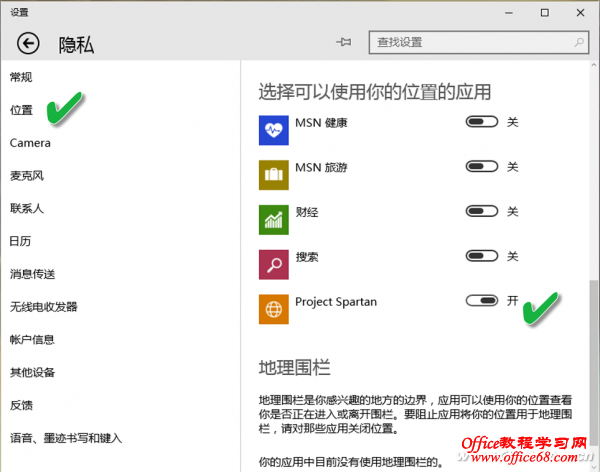Open 语音、墨迹书写和键入 settings
This screenshot has height=472, width=600.
(66, 438)
